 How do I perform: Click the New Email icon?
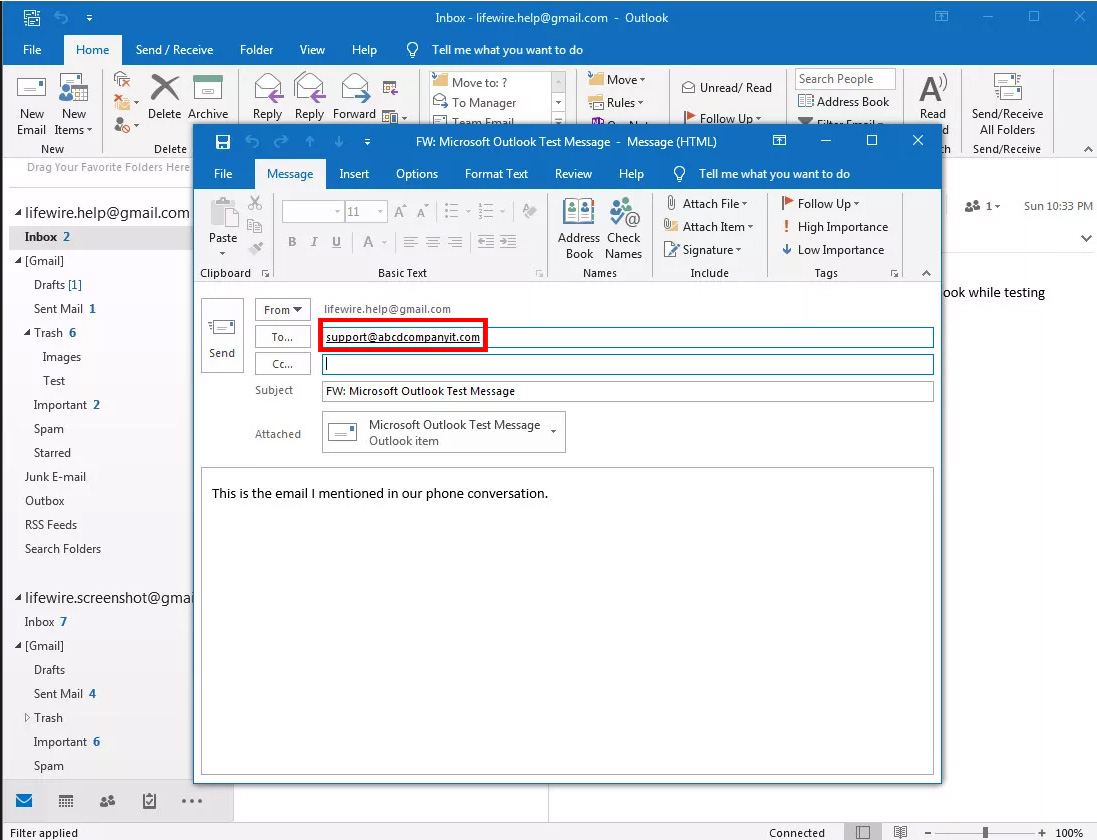click(32, 105)
